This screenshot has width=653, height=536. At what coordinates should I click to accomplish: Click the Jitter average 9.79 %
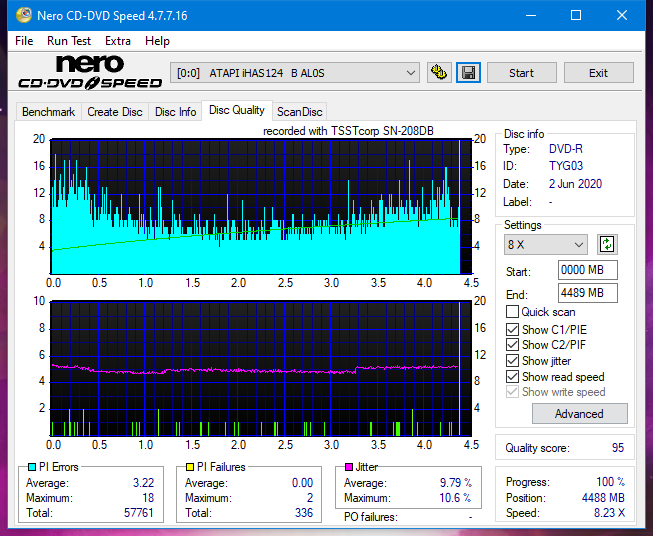coord(456,483)
